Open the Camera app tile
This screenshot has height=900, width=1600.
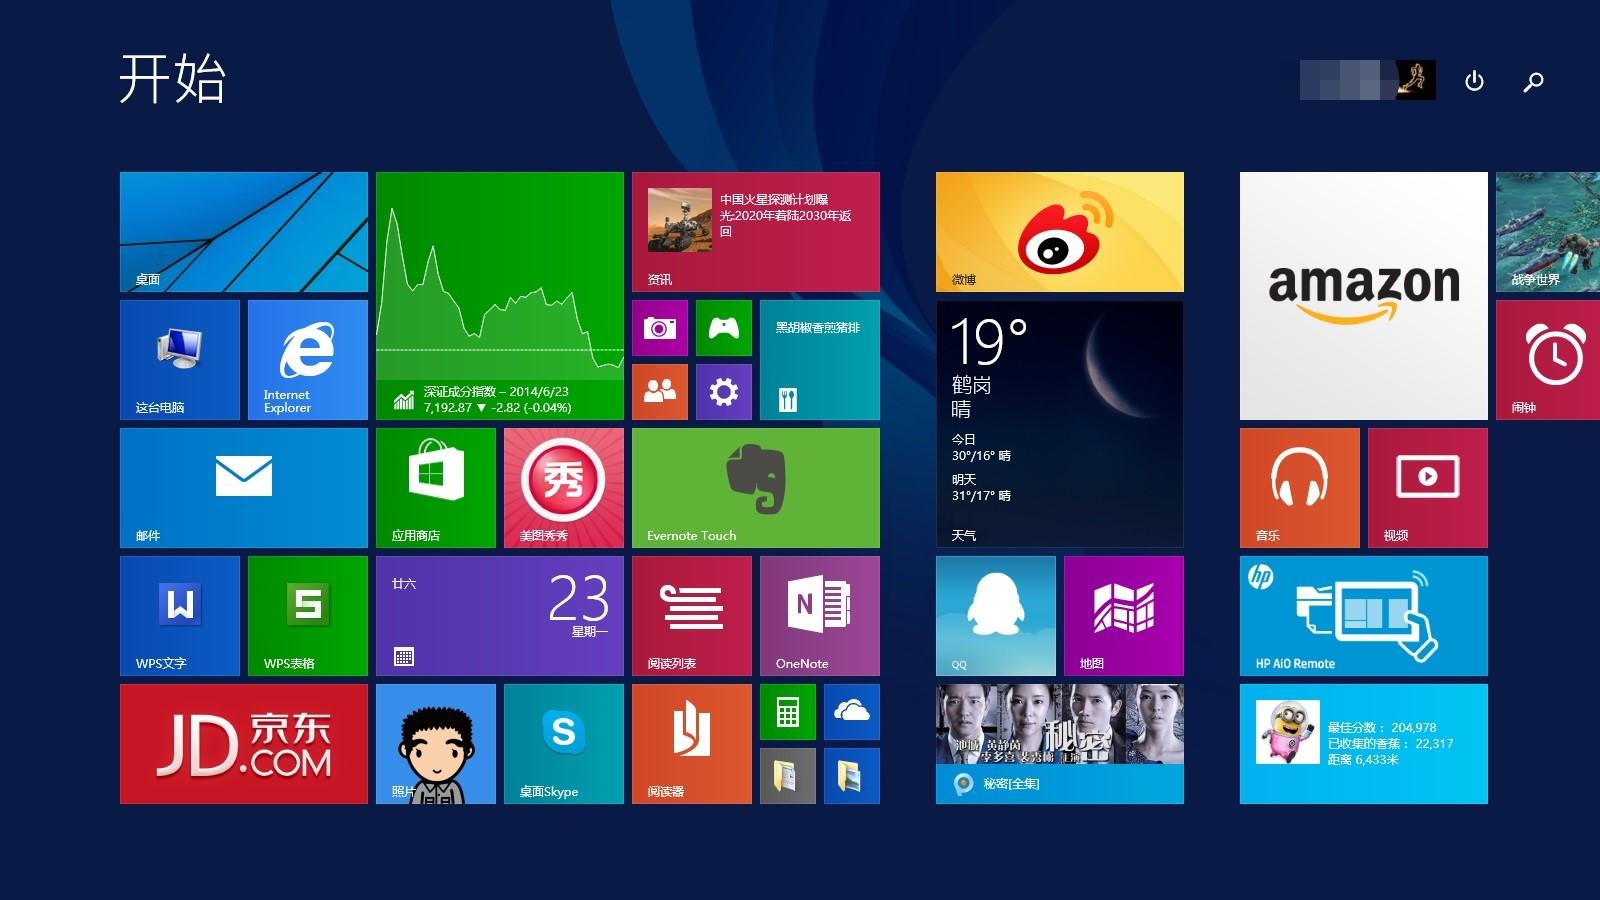pyautogui.click(x=660, y=328)
